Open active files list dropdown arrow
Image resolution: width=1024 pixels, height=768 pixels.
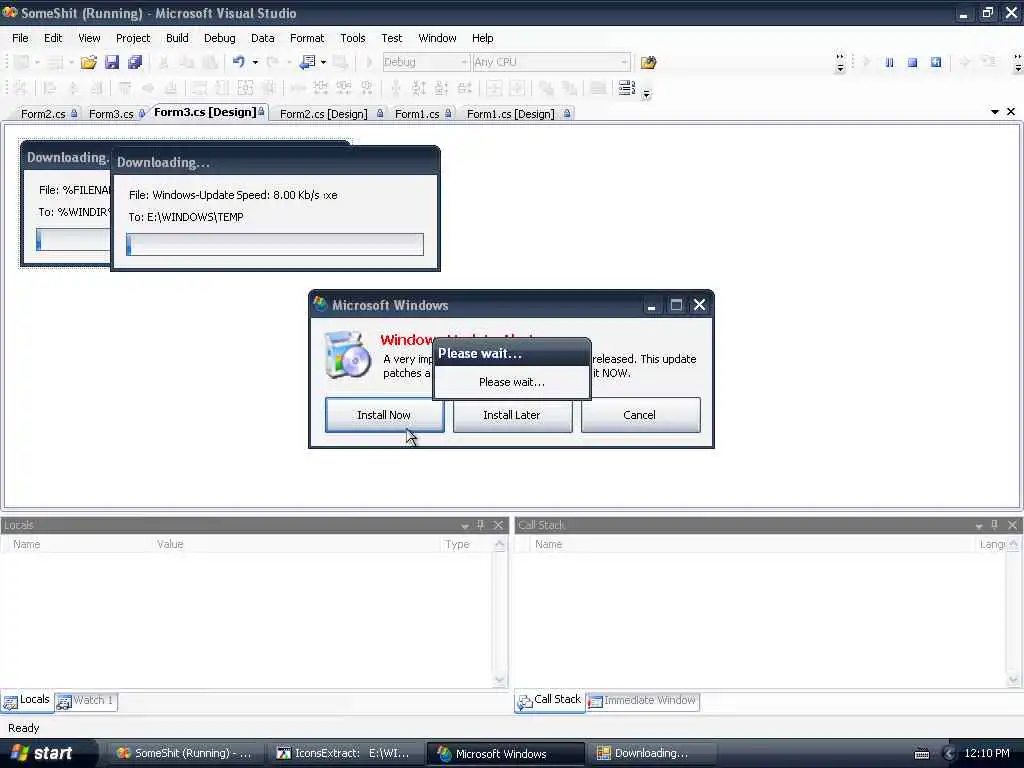(x=995, y=112)
